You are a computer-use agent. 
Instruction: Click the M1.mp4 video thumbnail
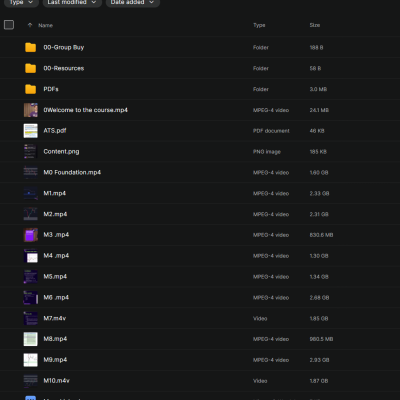[x=30, y=193]
